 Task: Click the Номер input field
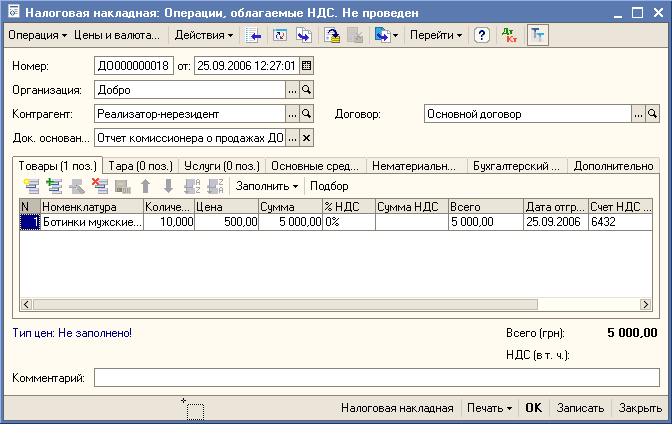(x=134, y=66)
